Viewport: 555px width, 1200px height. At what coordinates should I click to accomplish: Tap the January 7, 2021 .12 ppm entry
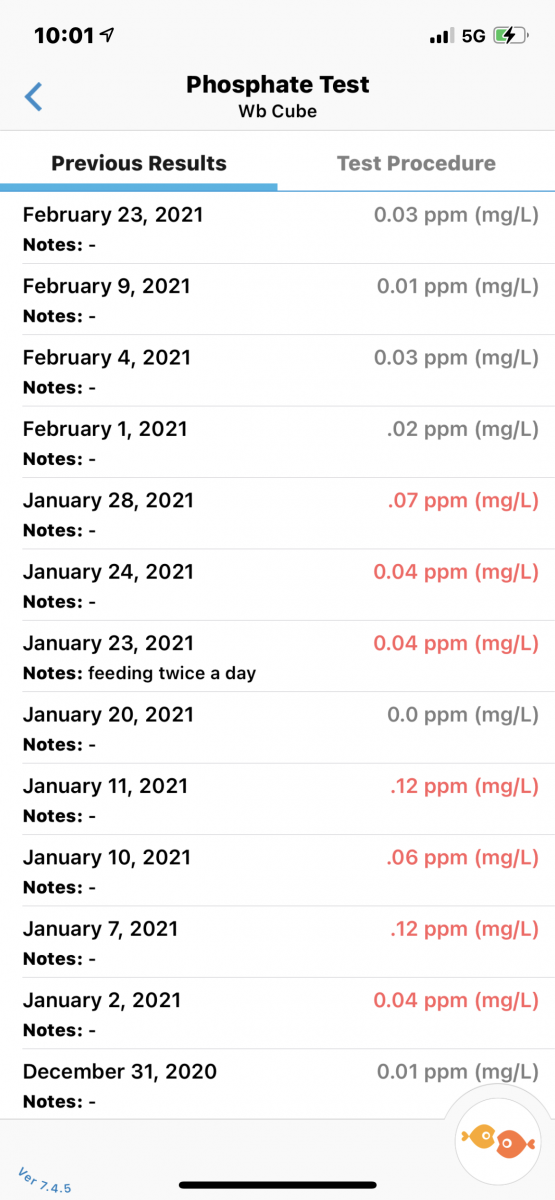point(277,943)
